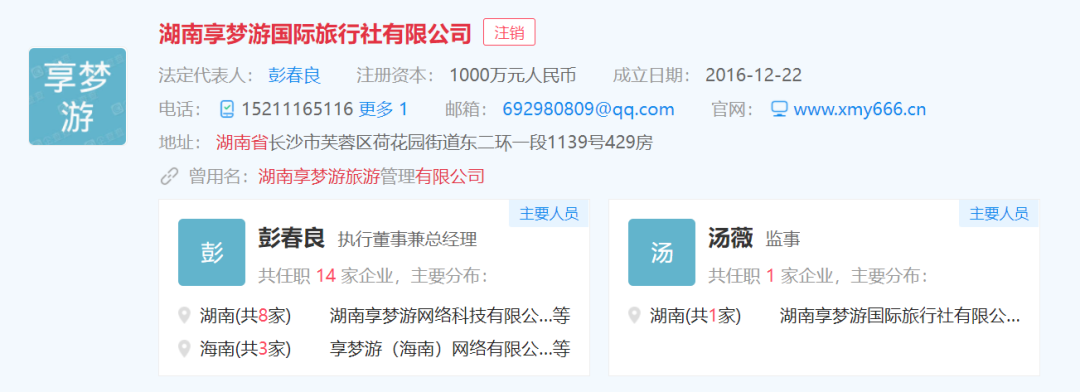Open 享梦游（海南）网络有限公司 company link
The height and width of the screenshot is (392, 1080).
click(x=450, y=349)
